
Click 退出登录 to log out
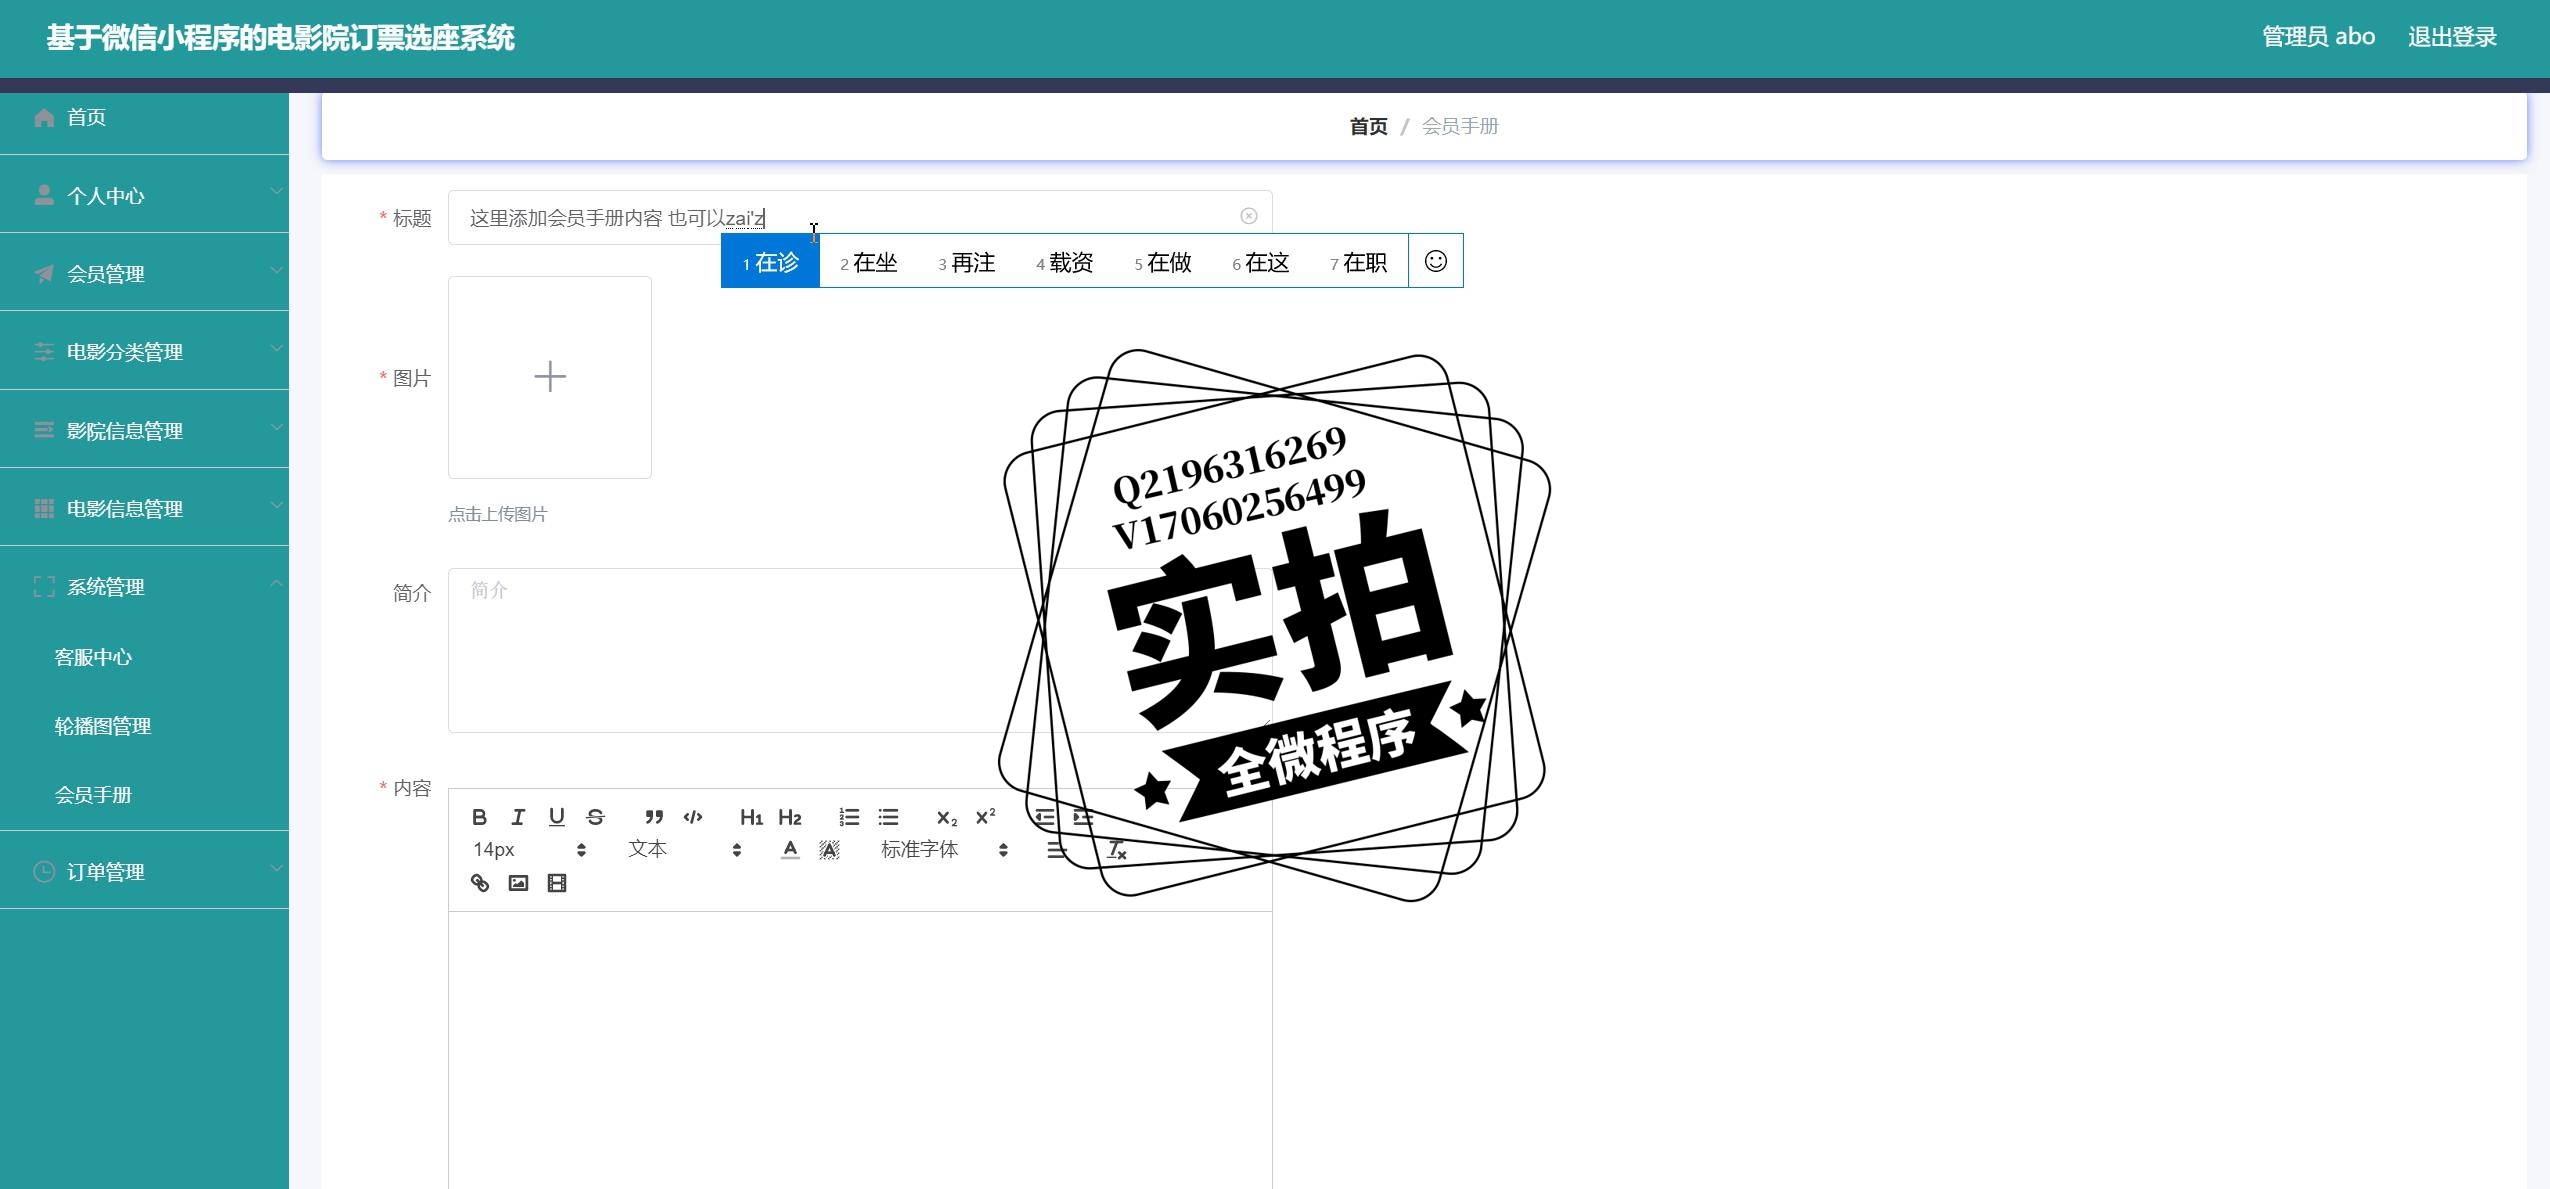tap(2452, 37)
